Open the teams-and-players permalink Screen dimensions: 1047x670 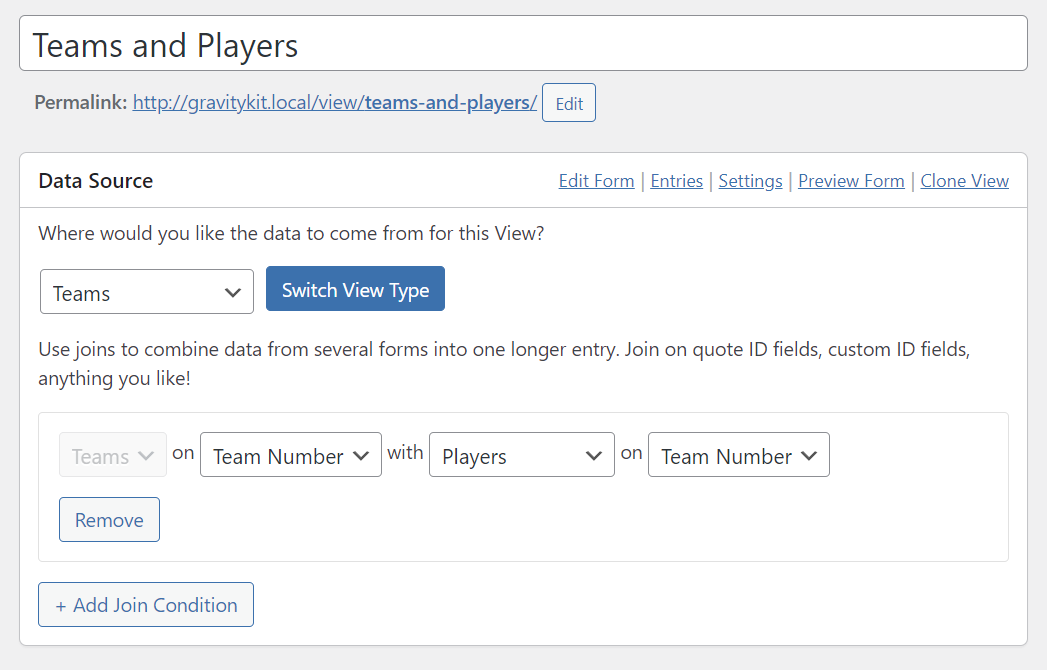point(335,102)
